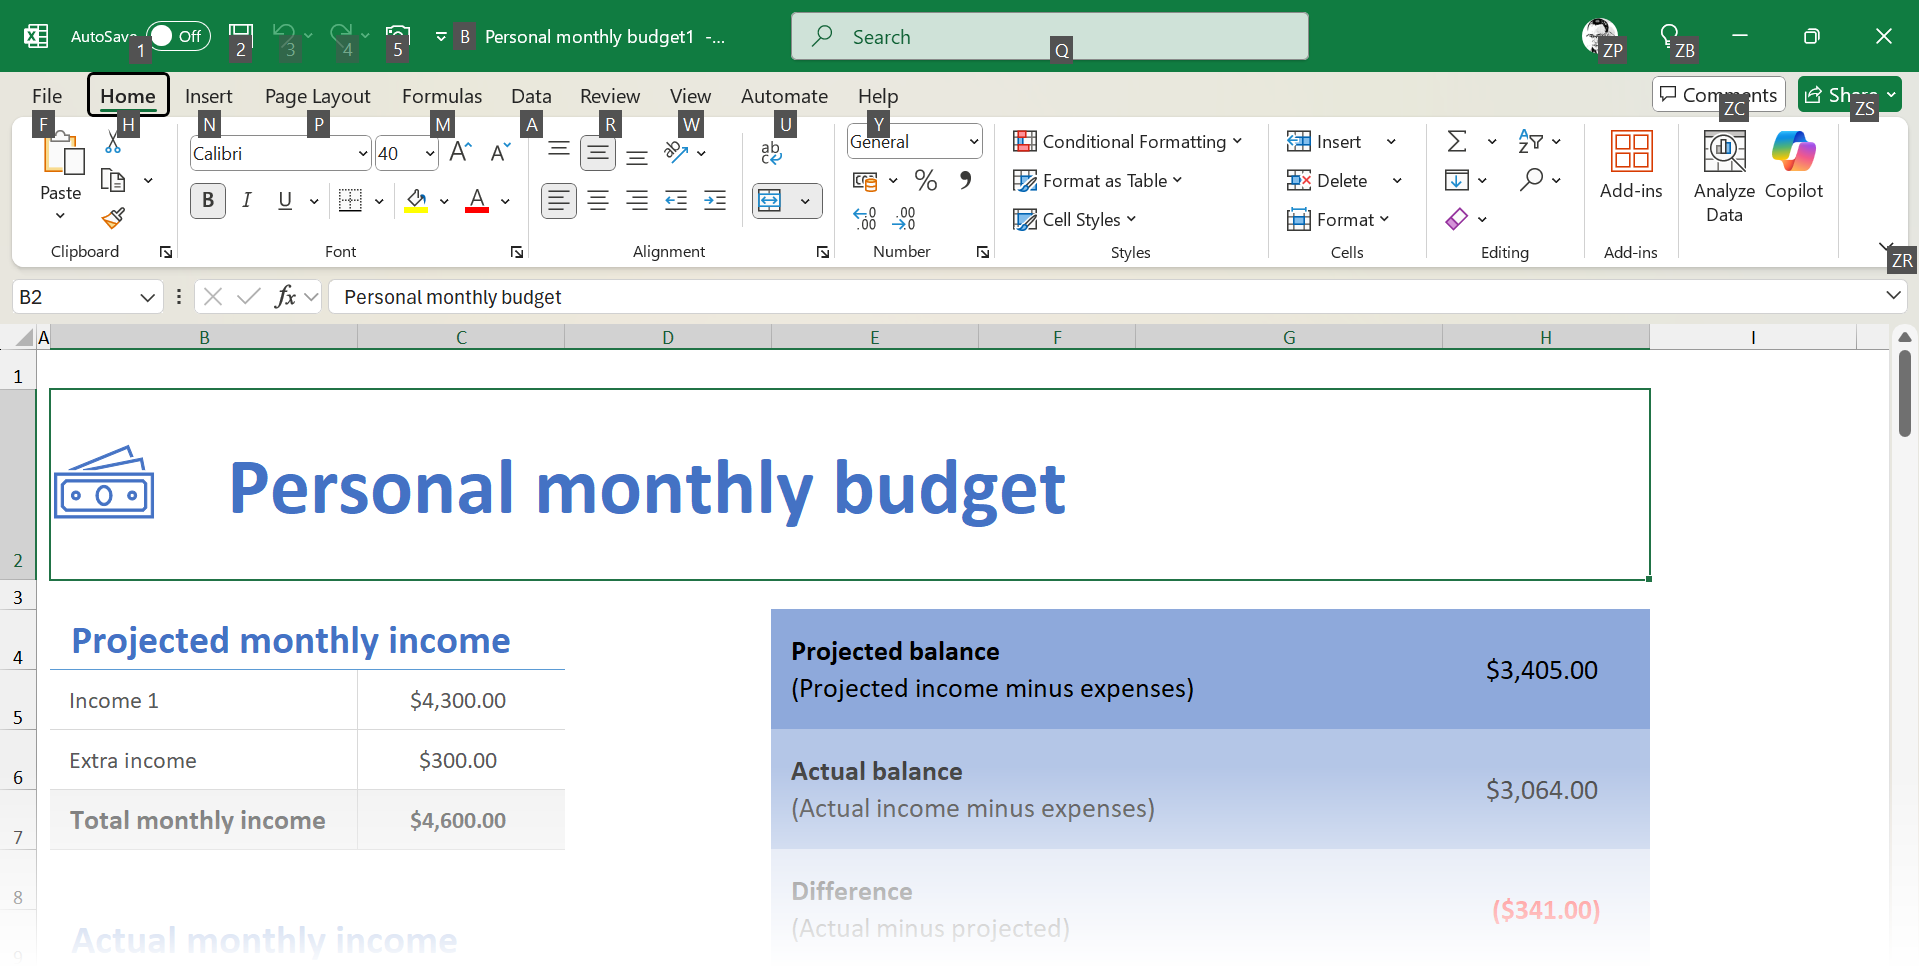Screen dimensions: 1919x967
Task: Click the Format cells button
Action: tap(1339, 220)
